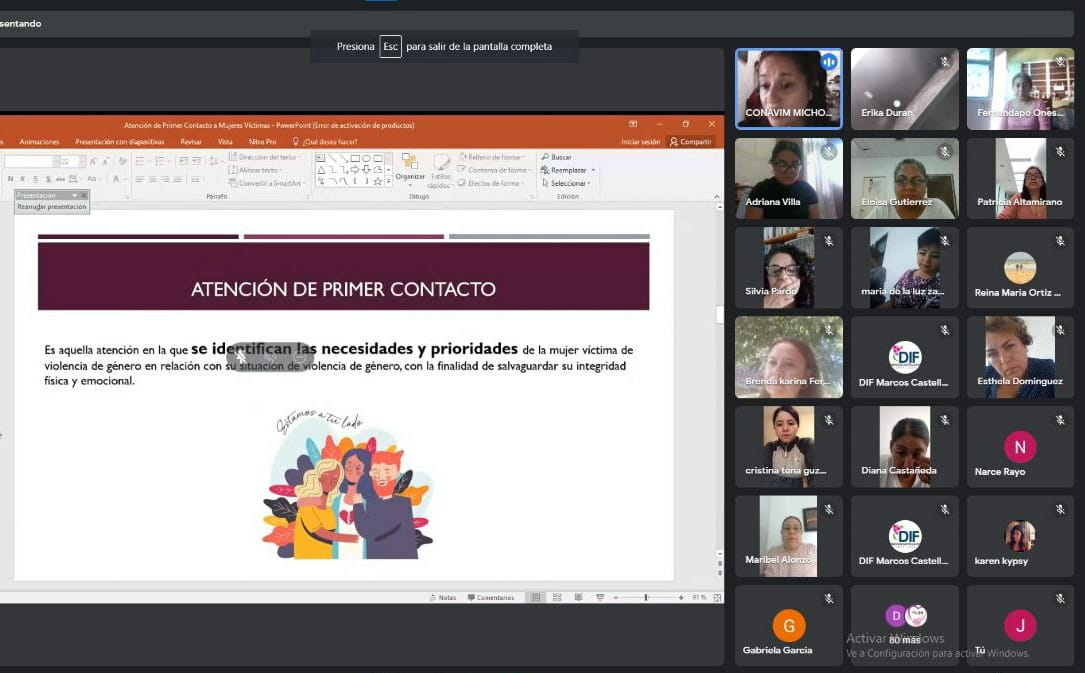The width and height of the screenshot is (1085, 673).
Task: Select normal view icon in status bar
Action: pyautogui.click(x=536, y=597)
